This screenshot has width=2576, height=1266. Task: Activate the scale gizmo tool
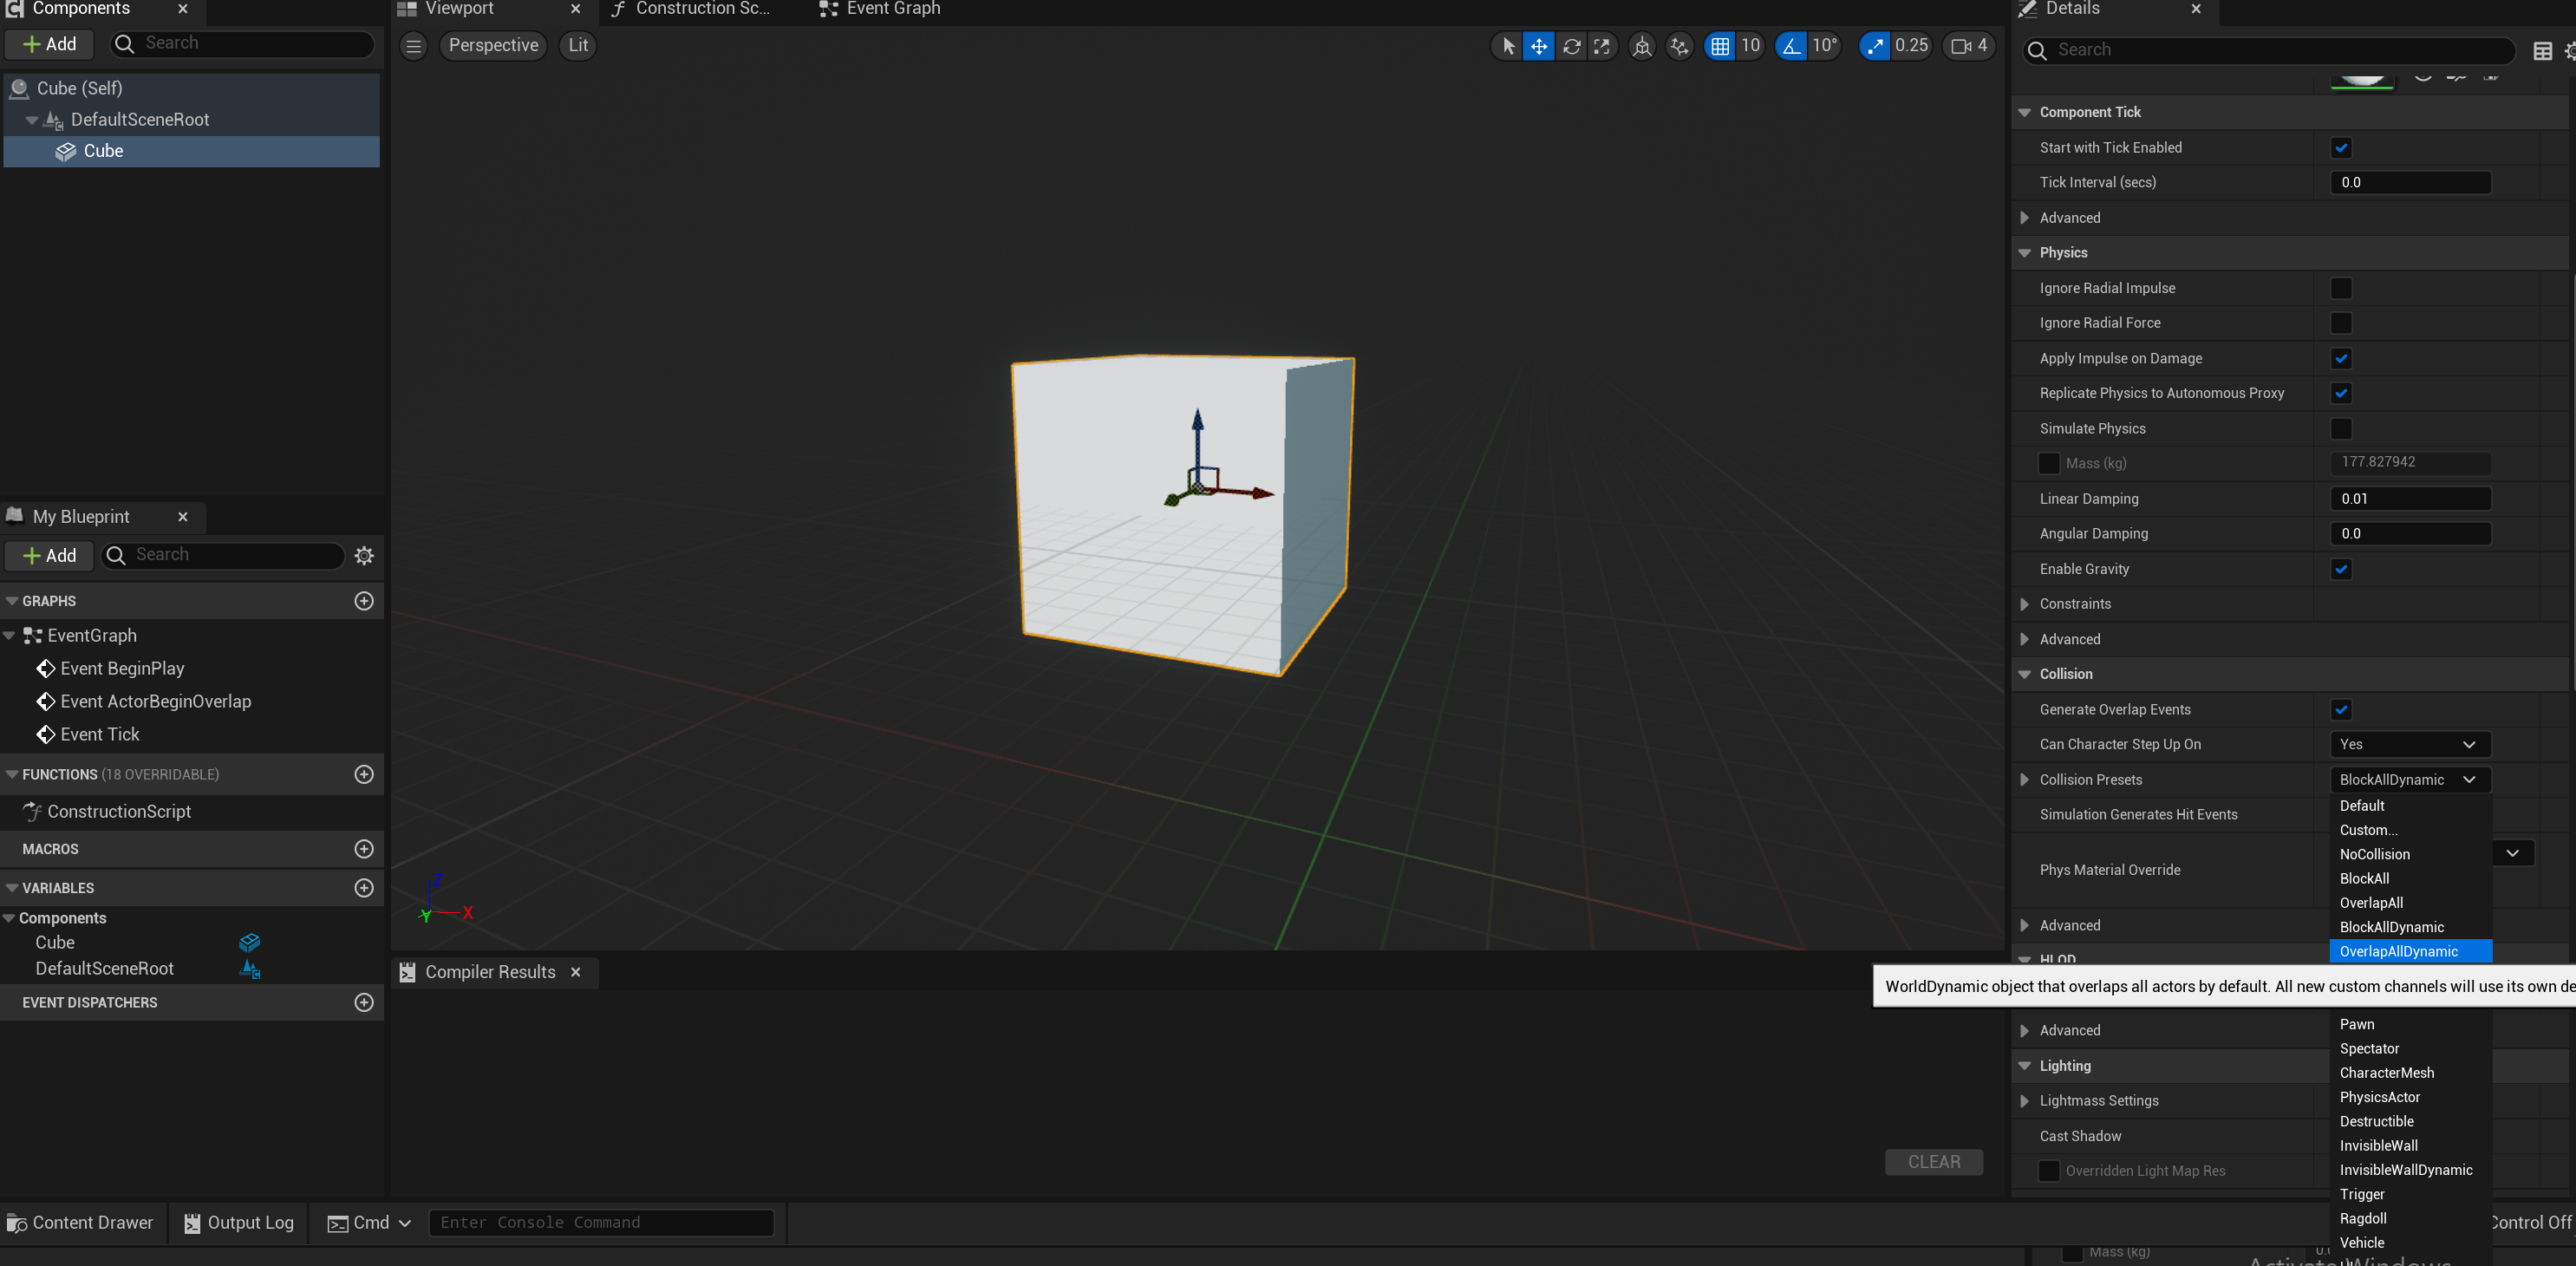pos(1602,46)
